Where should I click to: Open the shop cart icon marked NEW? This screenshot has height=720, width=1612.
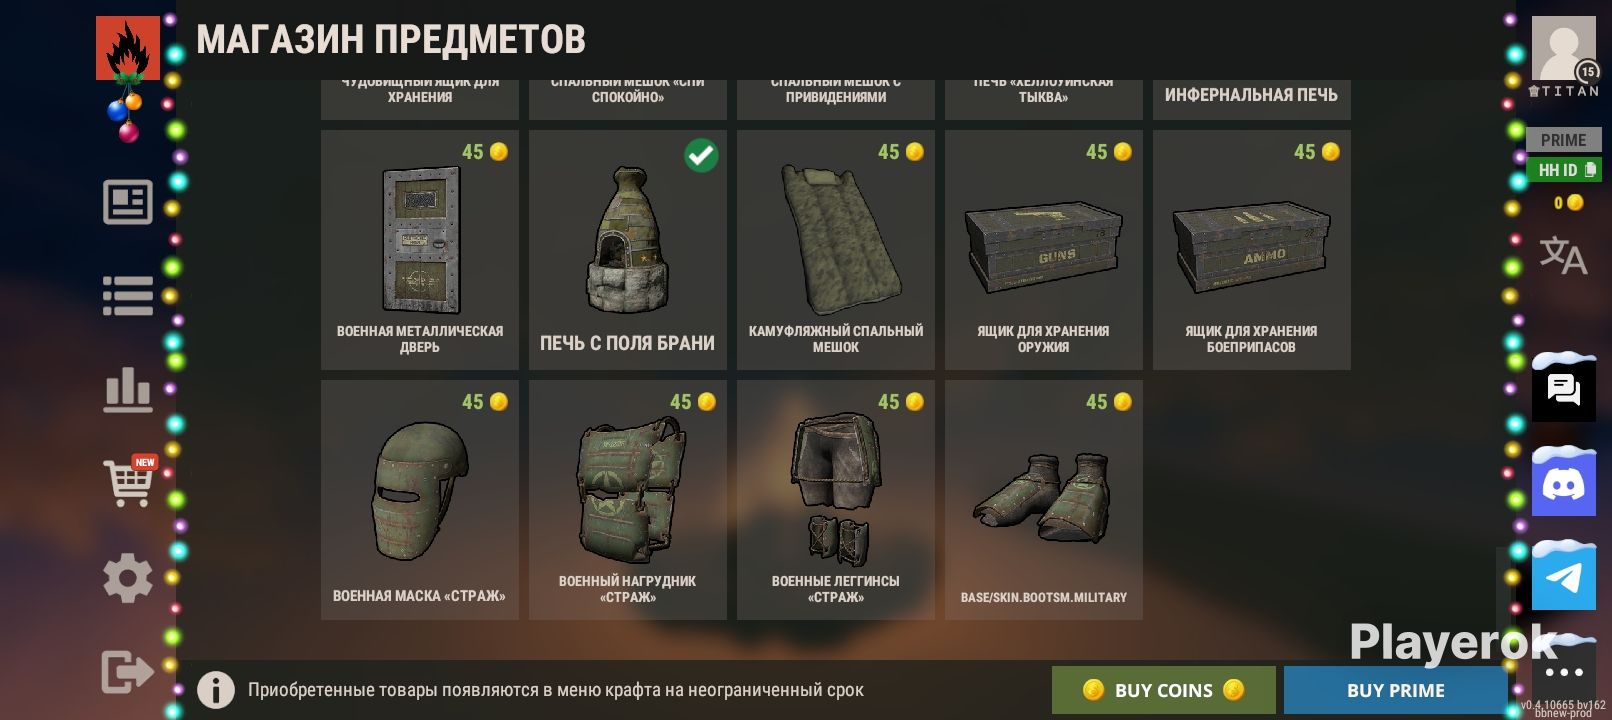(x=130, y=482)
